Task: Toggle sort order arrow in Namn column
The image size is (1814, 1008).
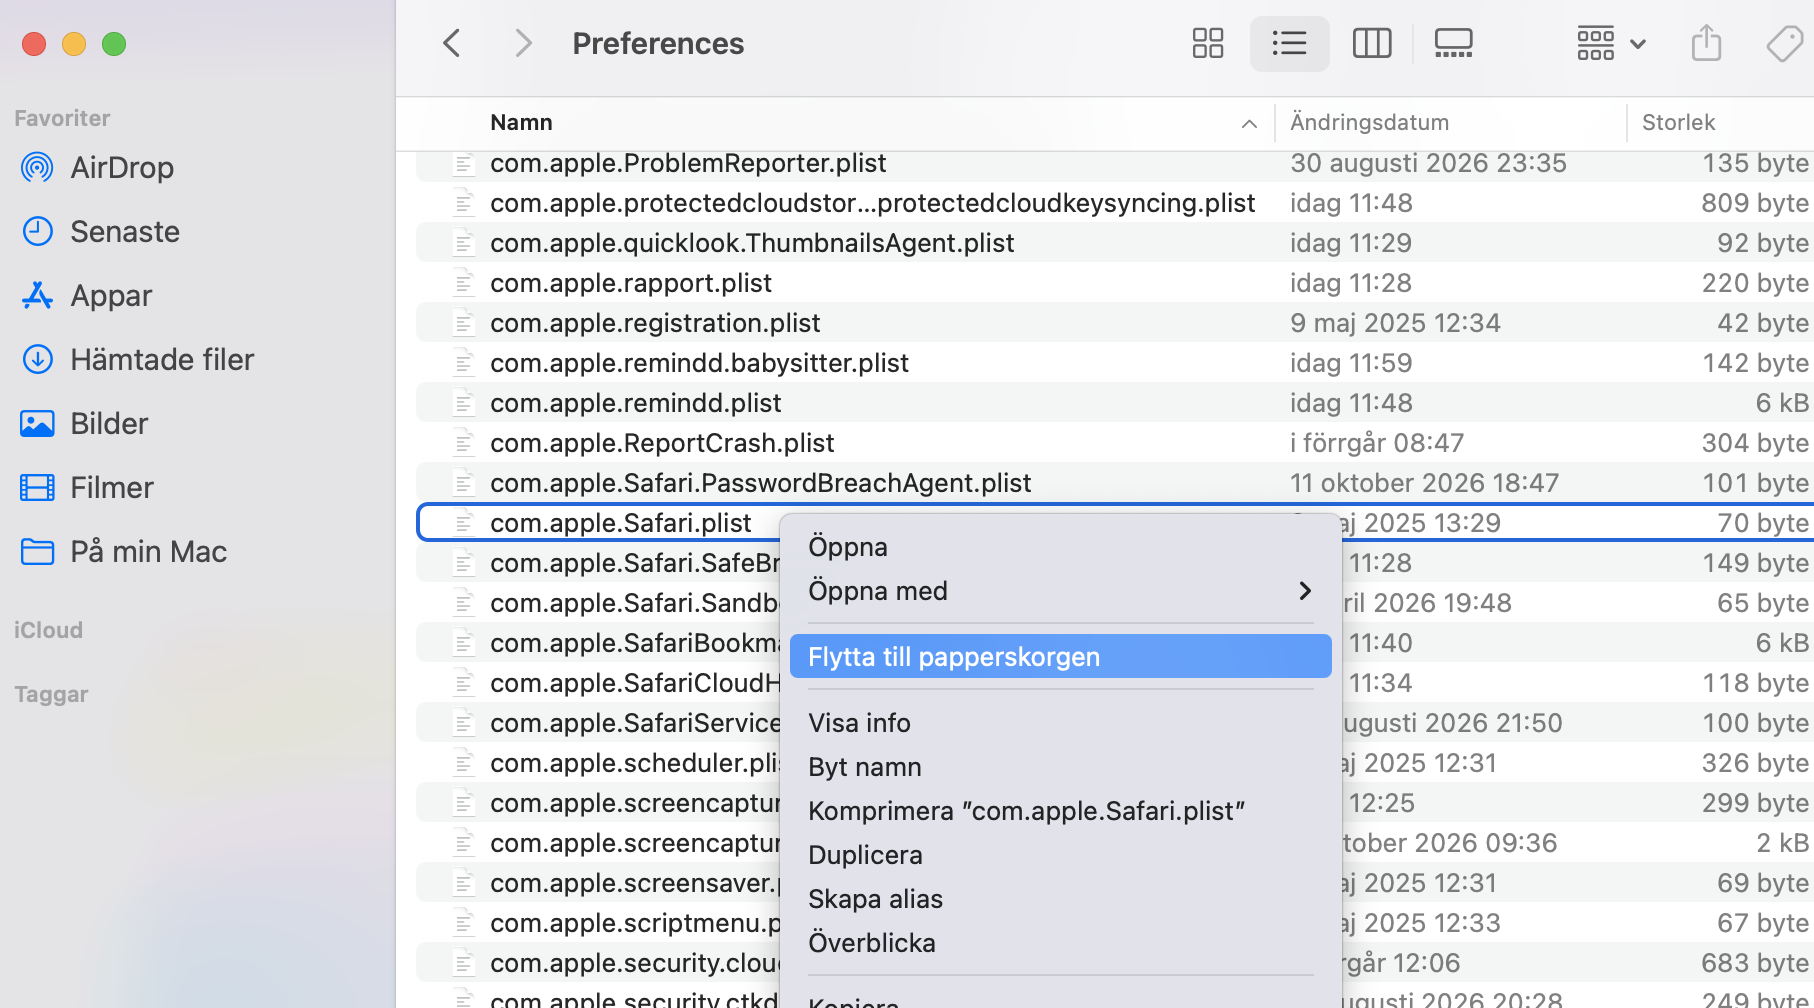Action: (1249, 123)
